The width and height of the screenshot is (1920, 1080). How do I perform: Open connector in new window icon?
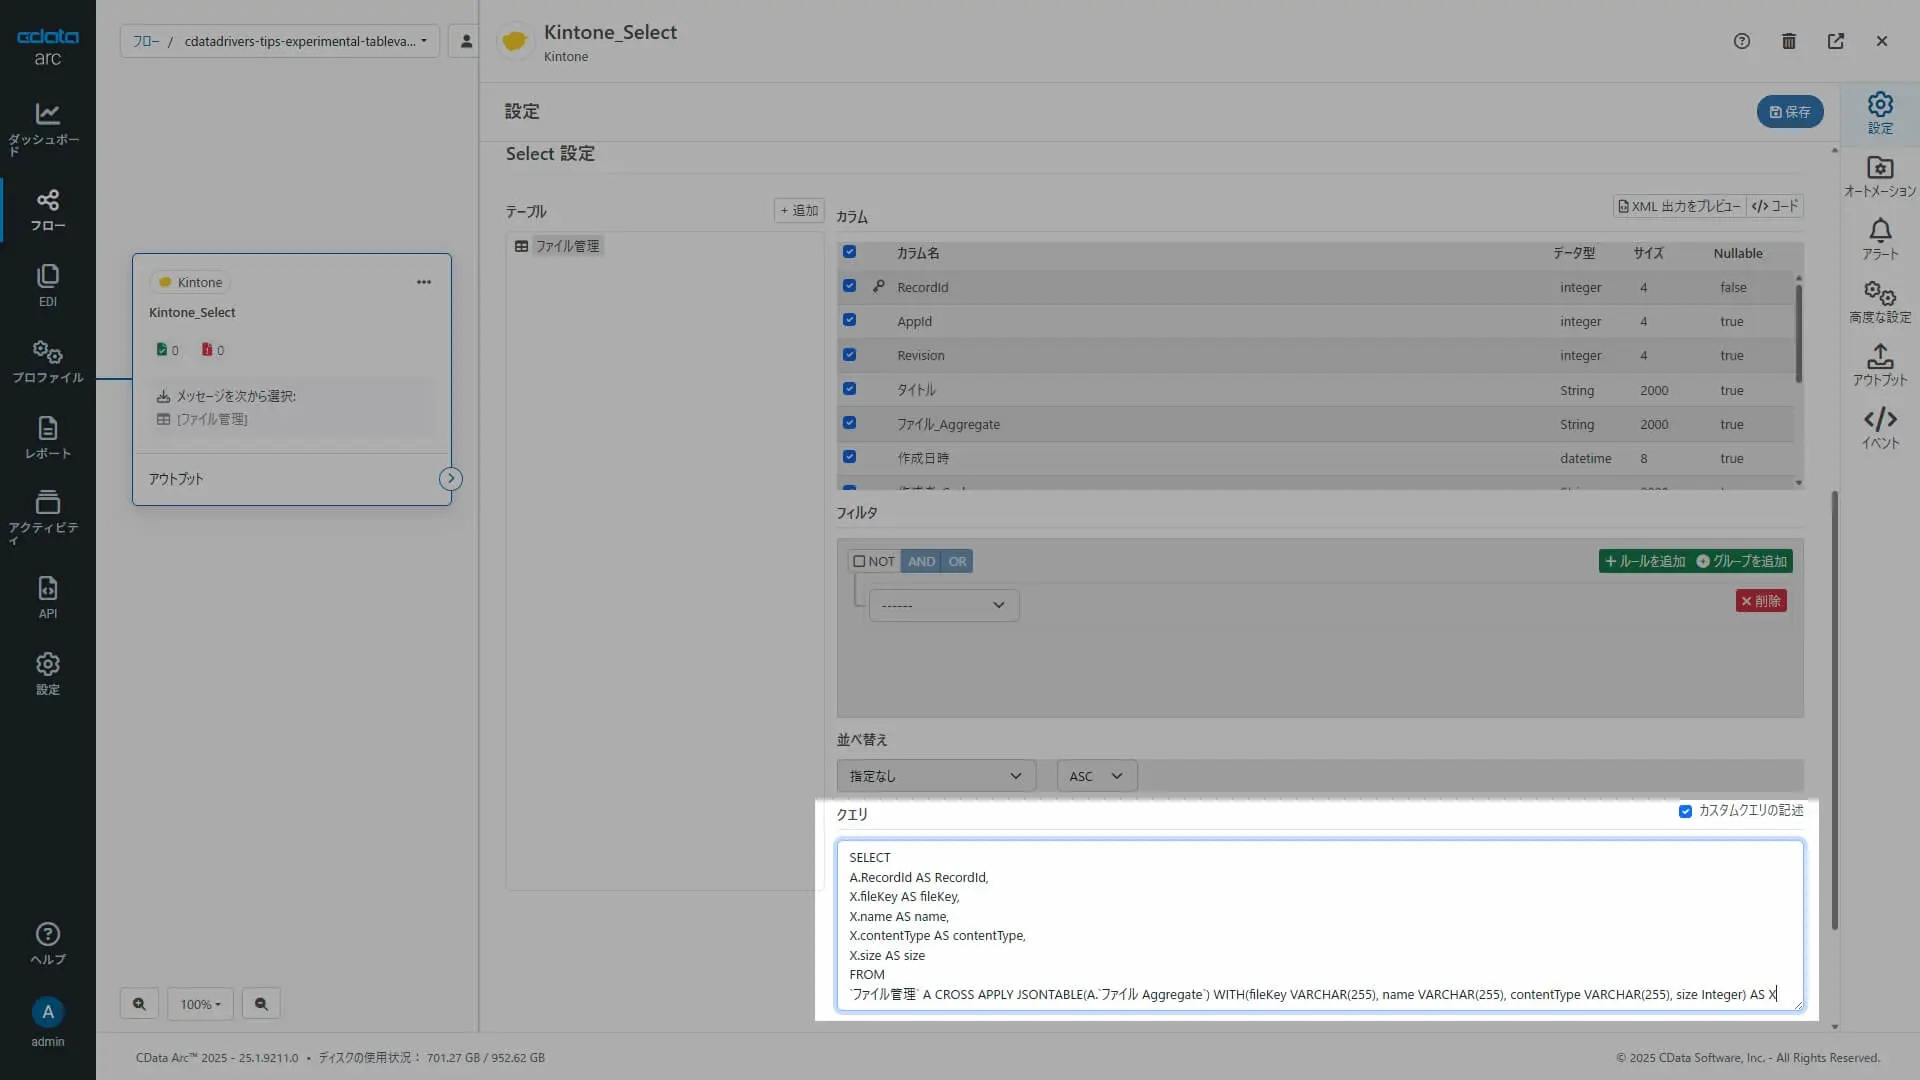pos(1835,41)
